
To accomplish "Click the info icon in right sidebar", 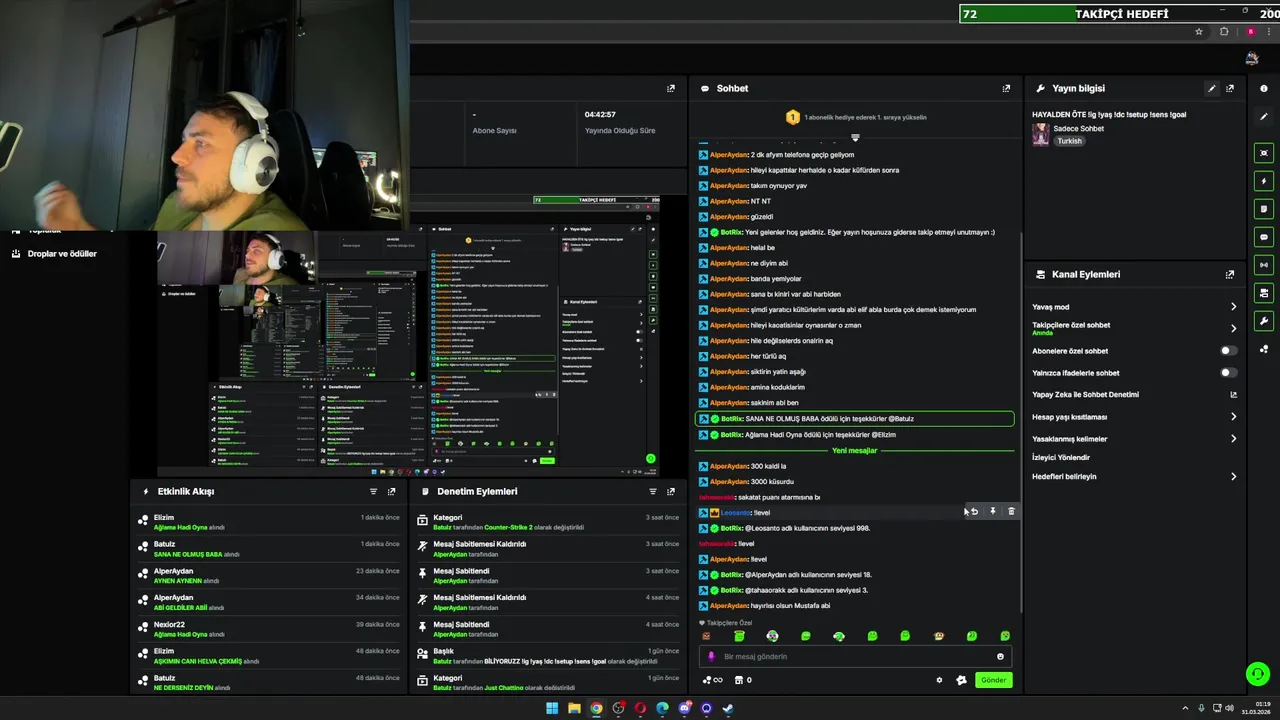I will (1264, 89).
